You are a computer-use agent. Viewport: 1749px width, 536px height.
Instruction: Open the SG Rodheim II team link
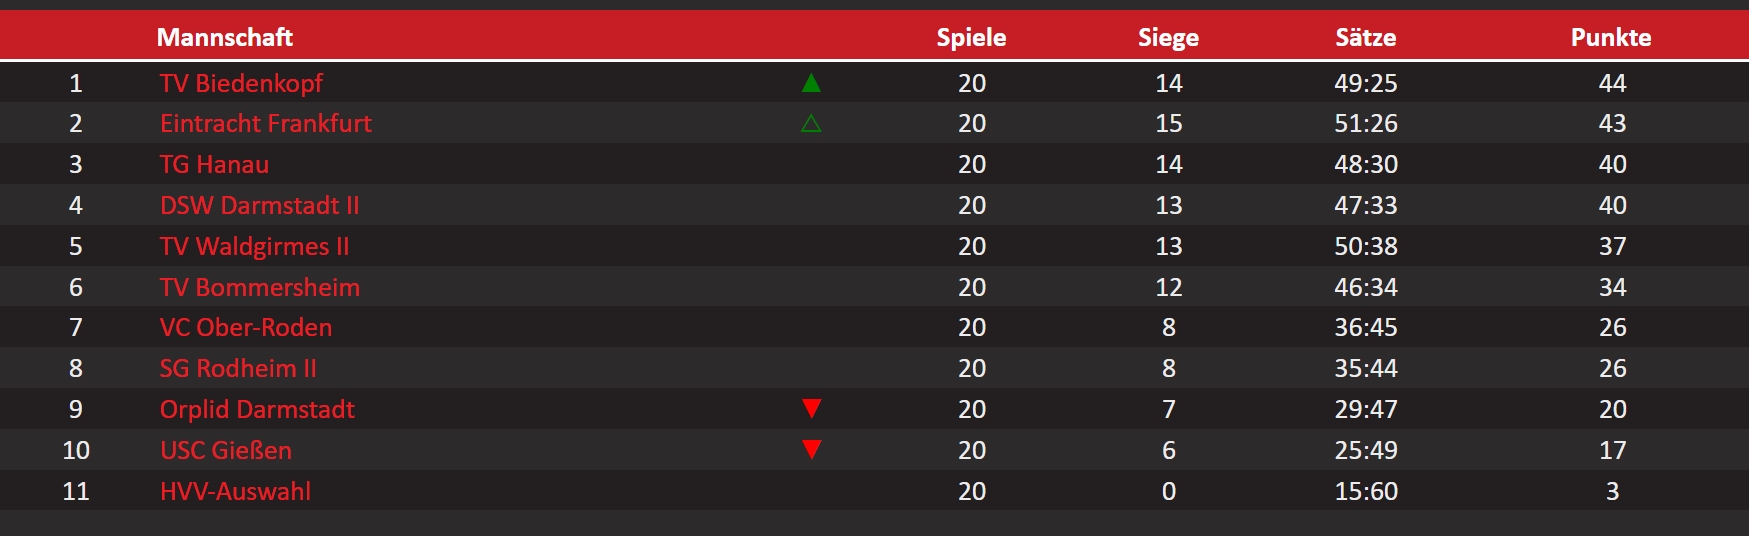(x=238, y=368)
